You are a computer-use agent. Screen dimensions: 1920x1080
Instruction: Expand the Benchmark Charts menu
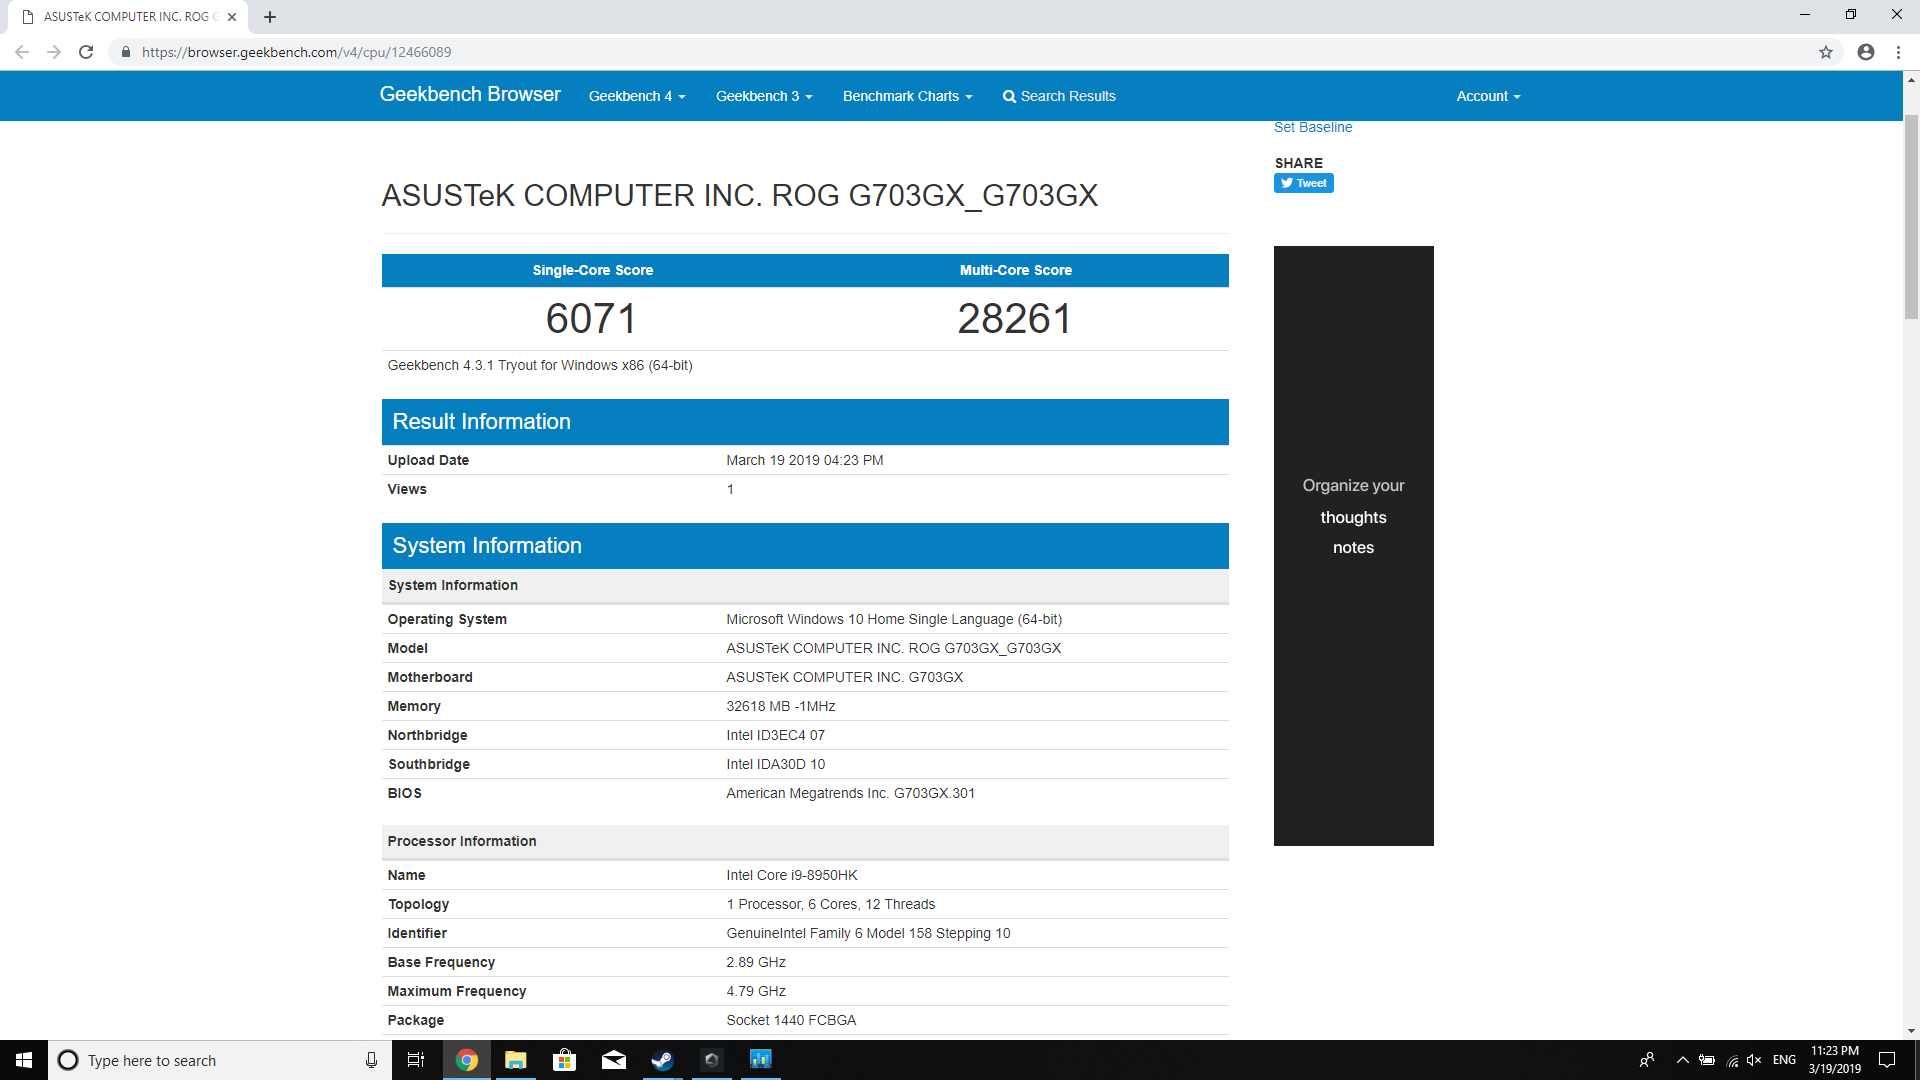[x=907, y=96]
